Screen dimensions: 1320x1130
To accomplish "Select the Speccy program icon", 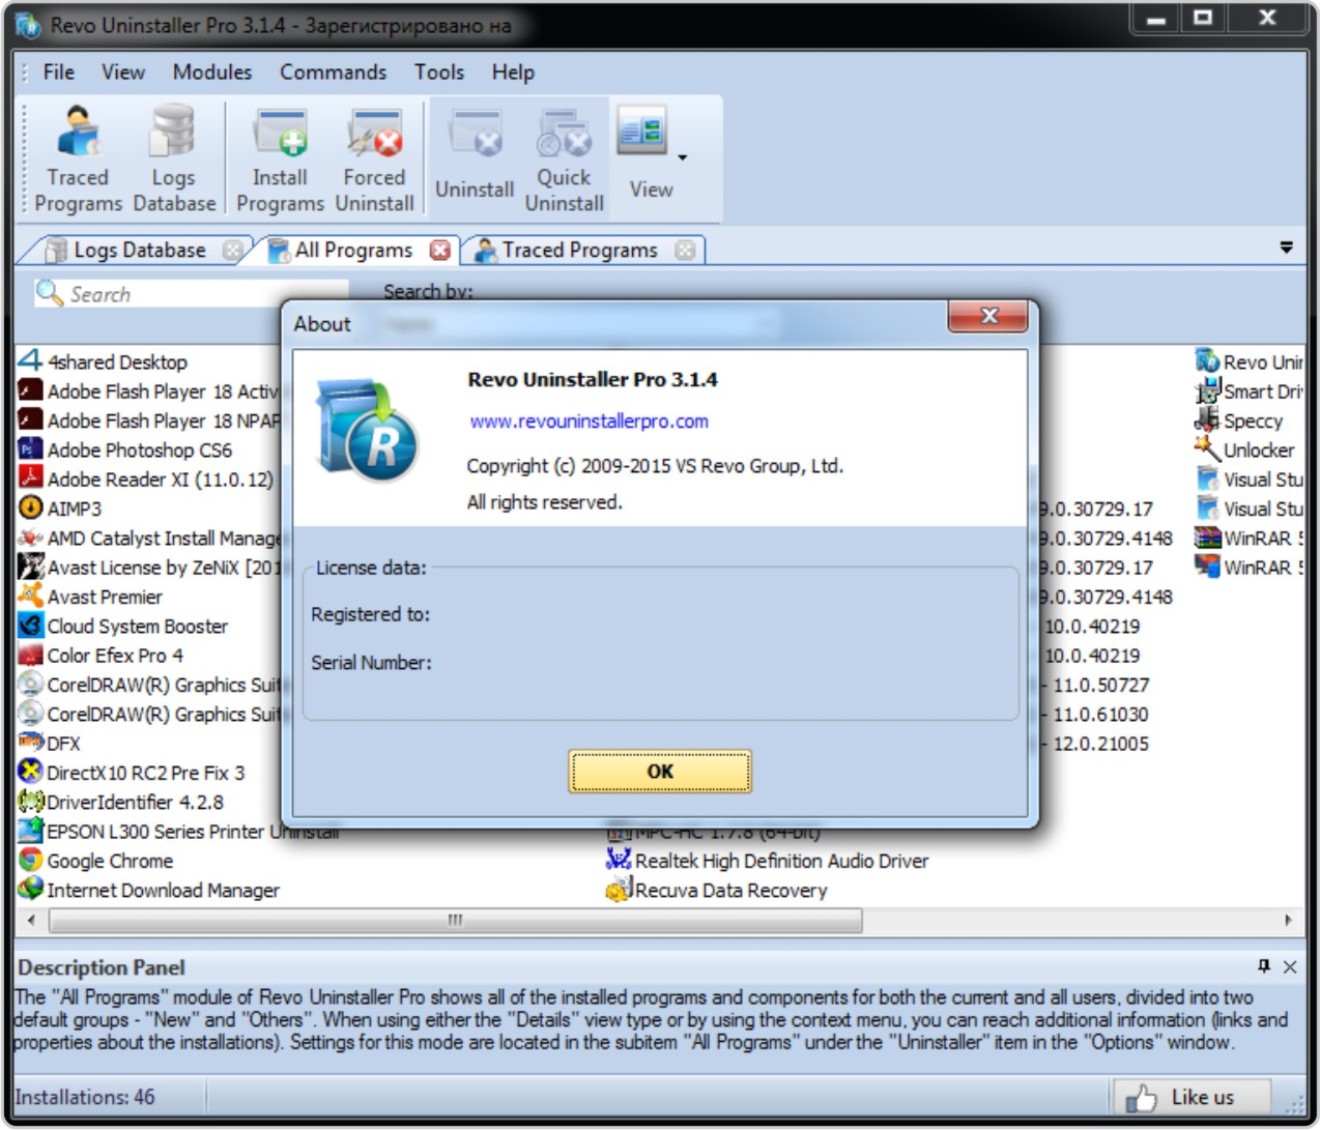I will pos(1208,419).
